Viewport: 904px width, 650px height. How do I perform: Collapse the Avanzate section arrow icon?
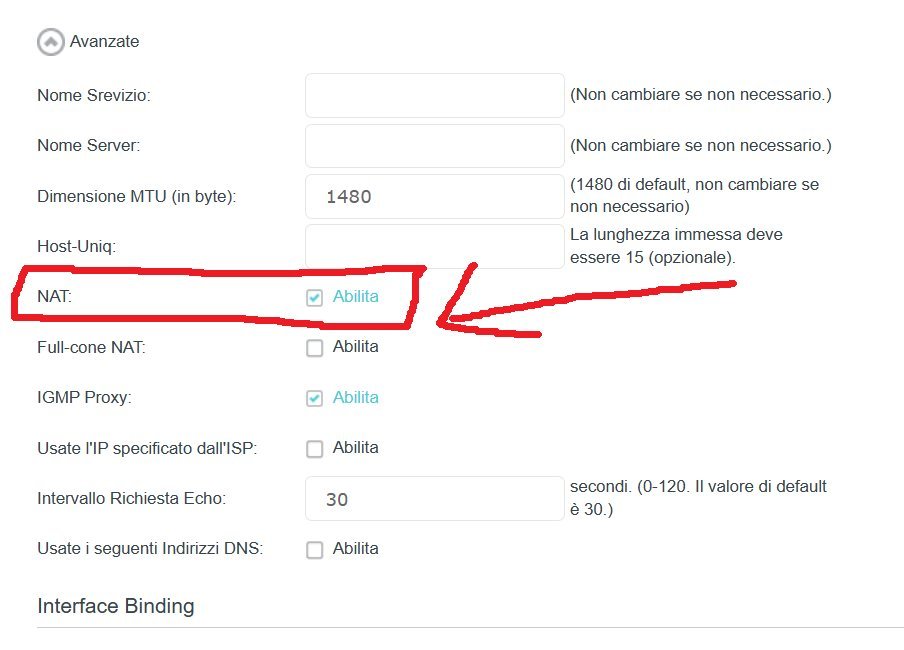pos(50,42)
